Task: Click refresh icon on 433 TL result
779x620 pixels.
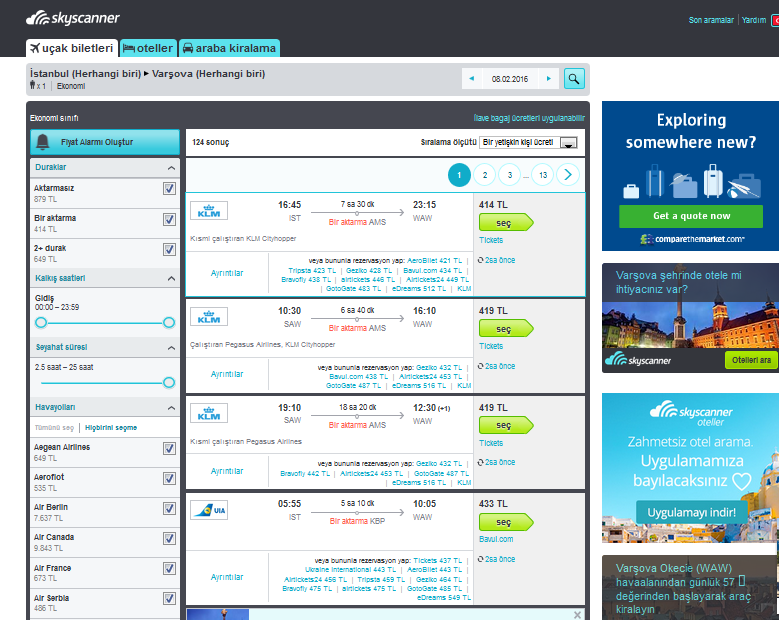Action: pyautogui.click(x=480, y=559)
